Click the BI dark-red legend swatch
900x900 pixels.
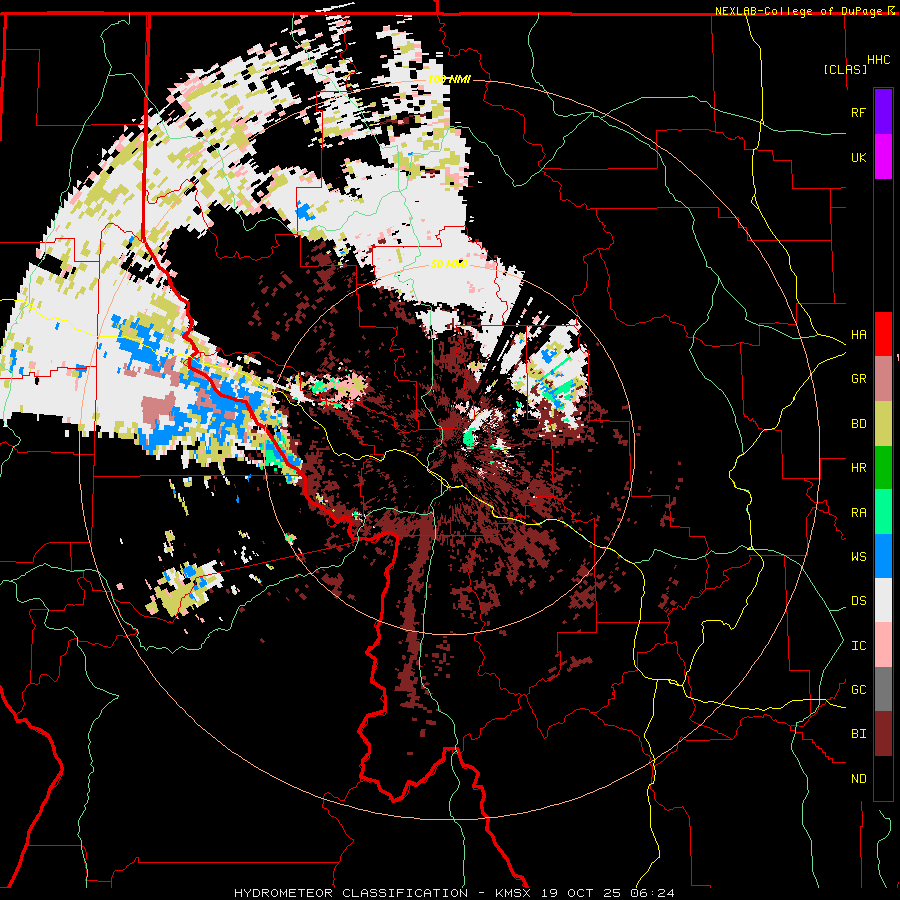(x=883, y=734)
